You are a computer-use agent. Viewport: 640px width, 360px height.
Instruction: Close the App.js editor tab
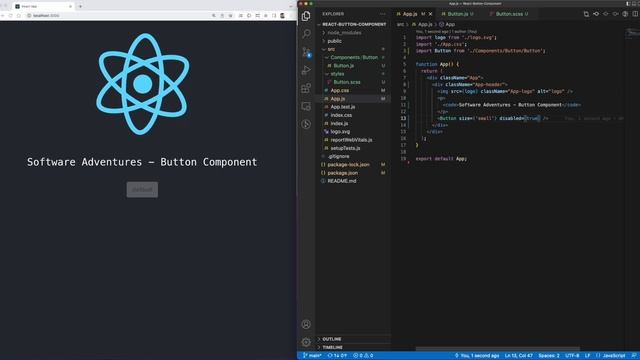tap(430, 14)
